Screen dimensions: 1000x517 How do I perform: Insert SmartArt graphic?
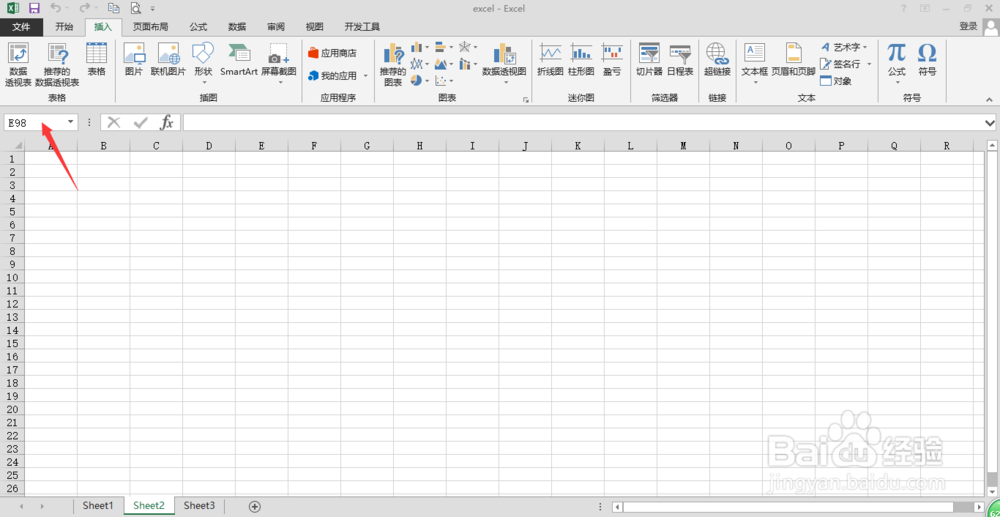239,59
